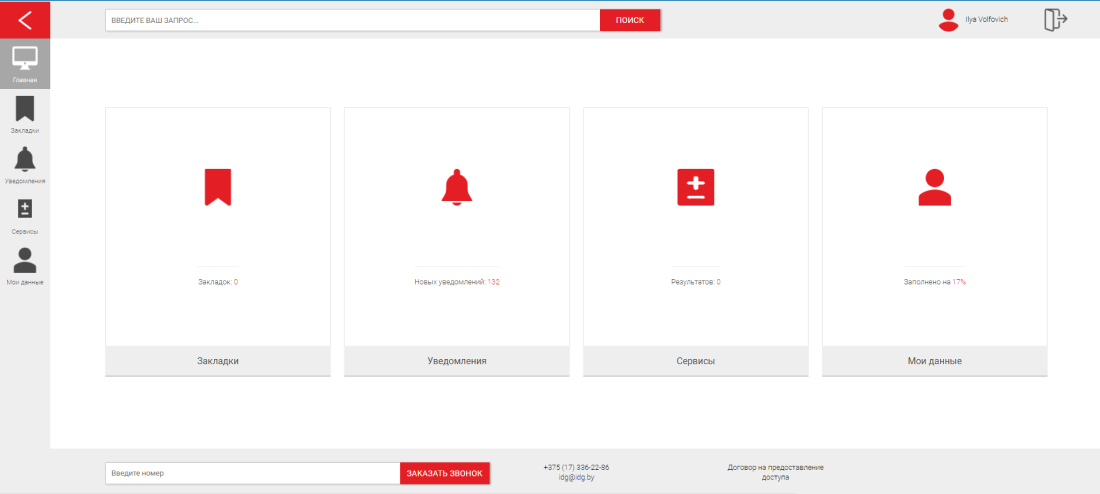Select the Мои данные card footer label
This screenshot has height=494, width=1100.
tap(934, 361)
